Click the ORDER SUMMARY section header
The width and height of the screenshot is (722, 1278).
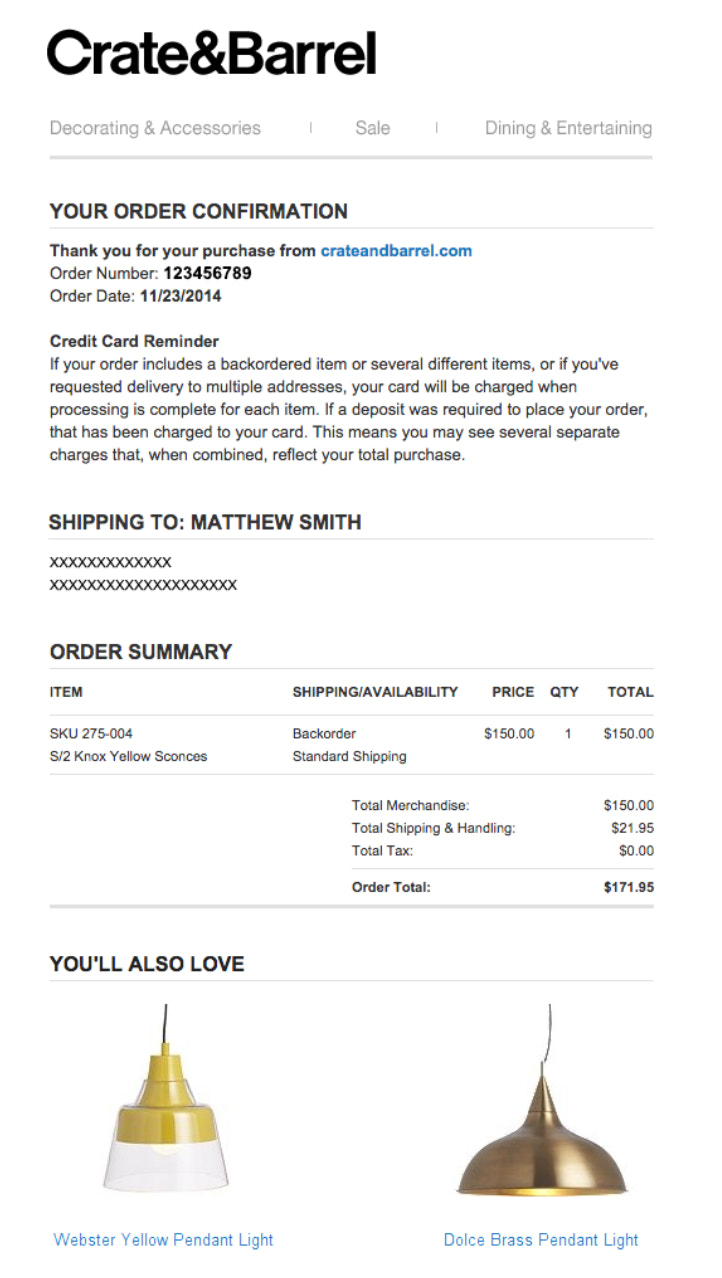[x=140, y=651]
